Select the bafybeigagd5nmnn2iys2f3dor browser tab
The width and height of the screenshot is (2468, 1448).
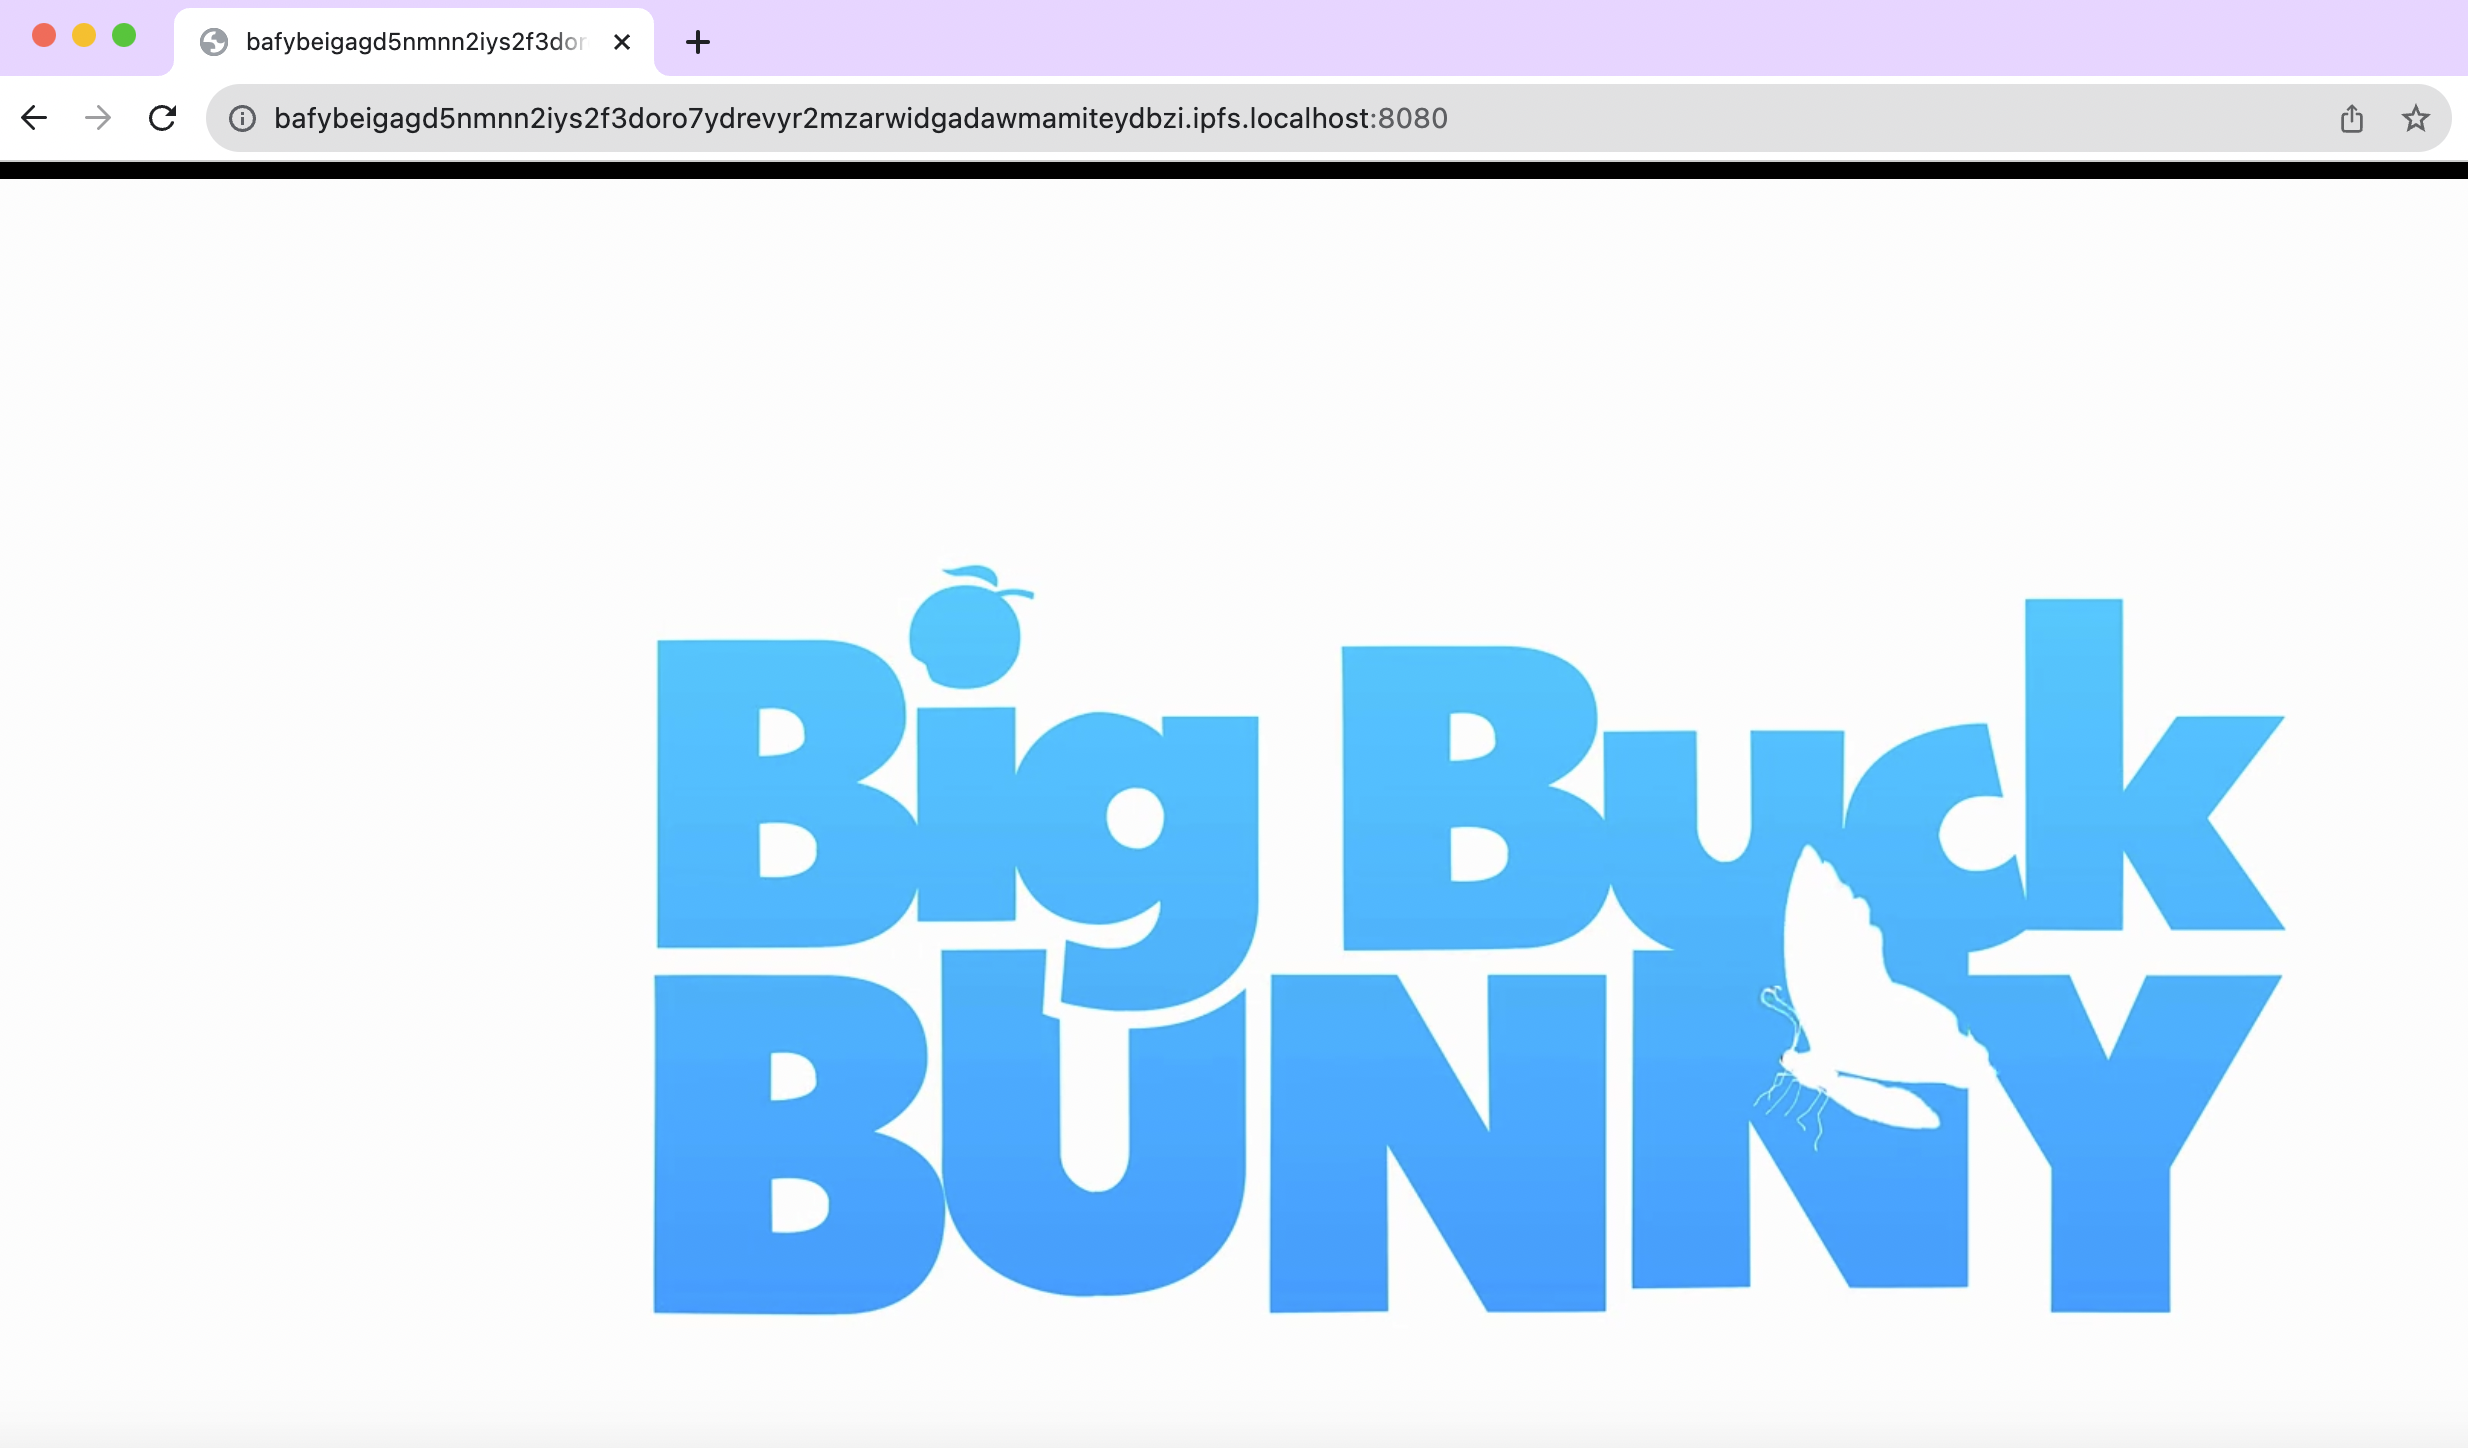coord(414,42)
